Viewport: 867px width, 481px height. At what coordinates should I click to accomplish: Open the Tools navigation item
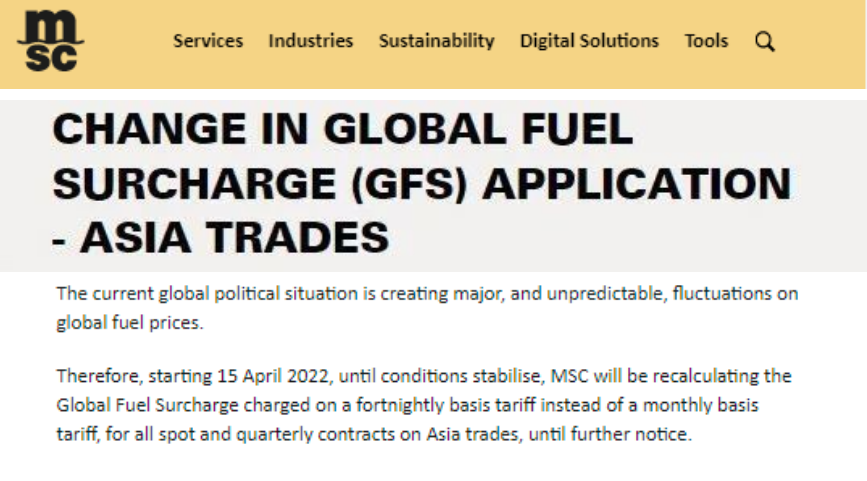706,41
